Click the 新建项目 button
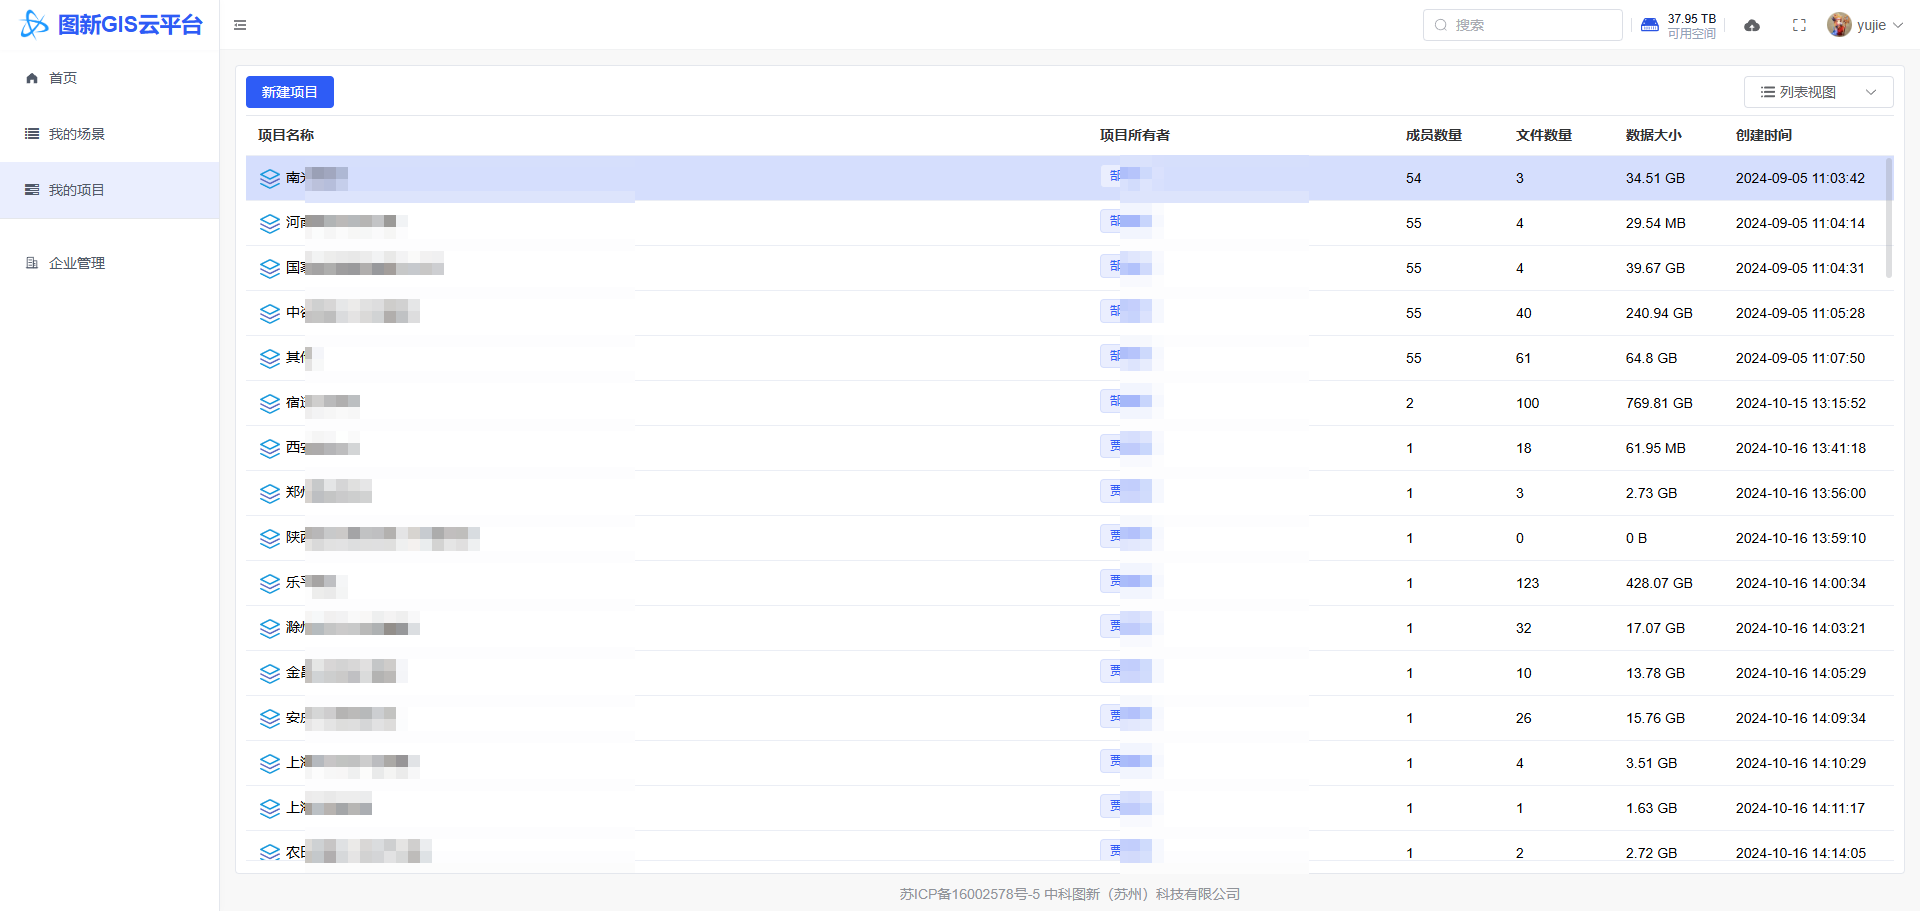Viewport: 1920px width, 911px height. pyautogui.click(x=289, y=92)
